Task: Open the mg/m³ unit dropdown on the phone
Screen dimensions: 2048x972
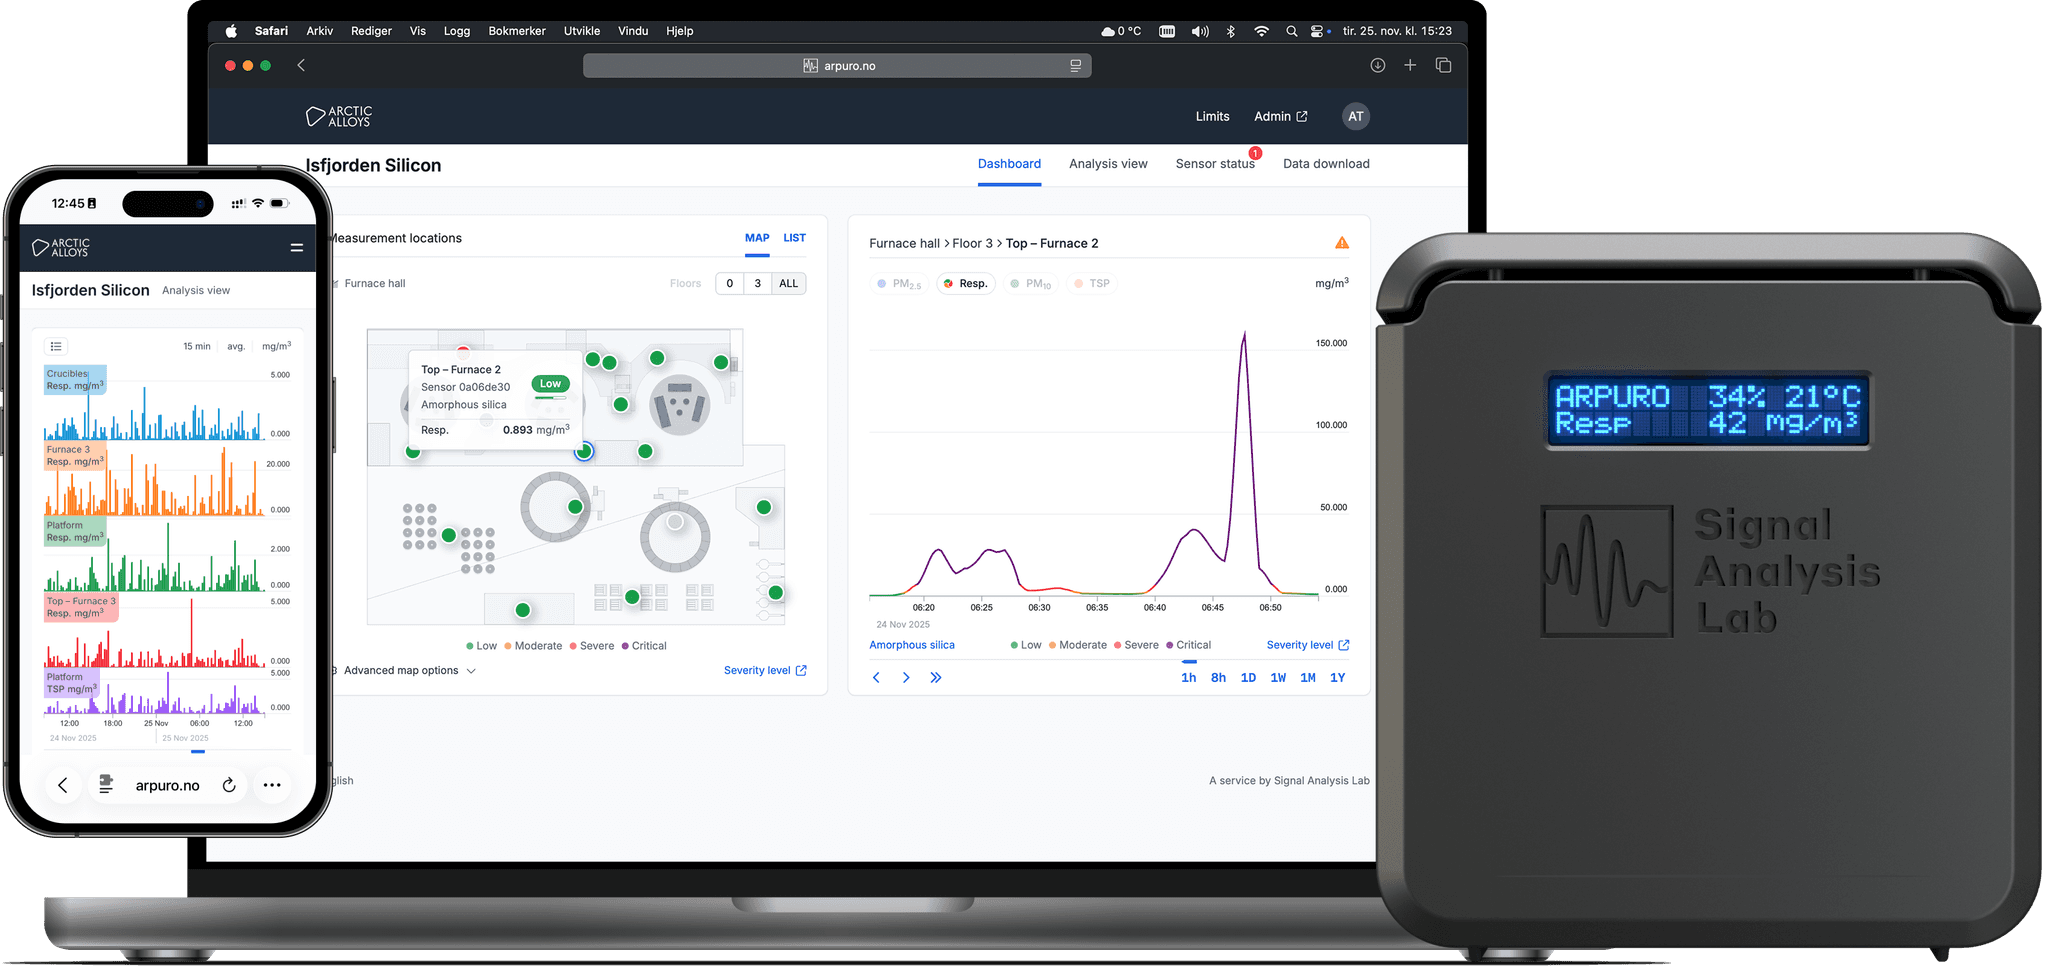Action: [277, 347]
